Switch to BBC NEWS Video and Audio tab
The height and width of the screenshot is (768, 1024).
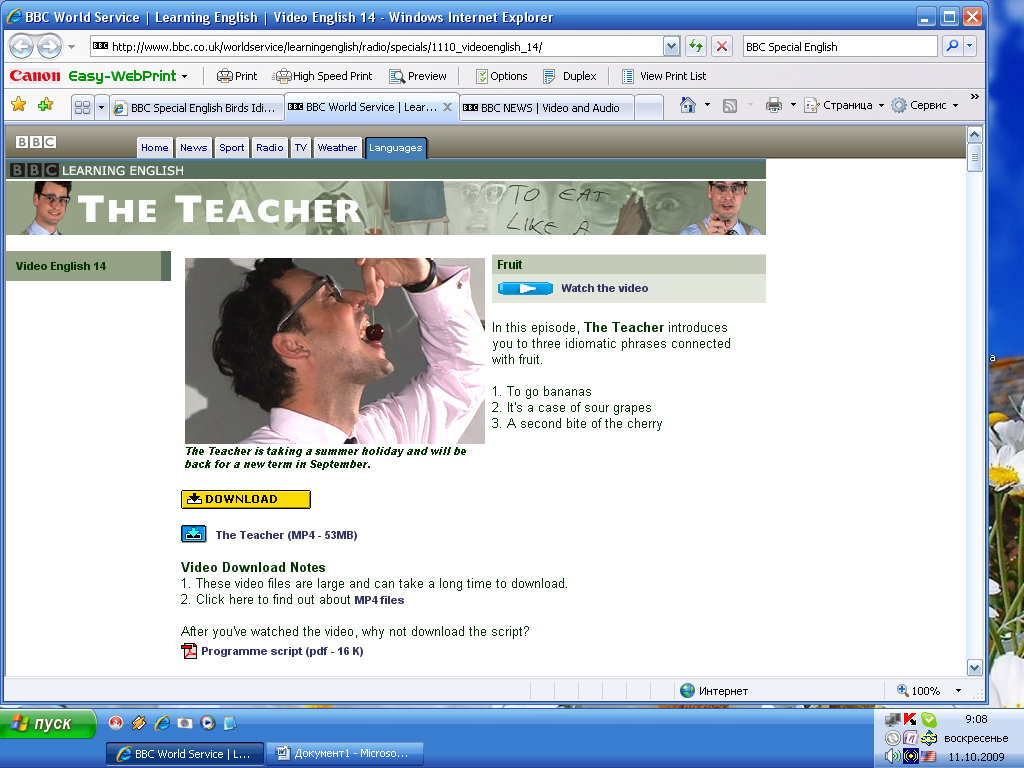pyautogui.click(x=547, y=108)
